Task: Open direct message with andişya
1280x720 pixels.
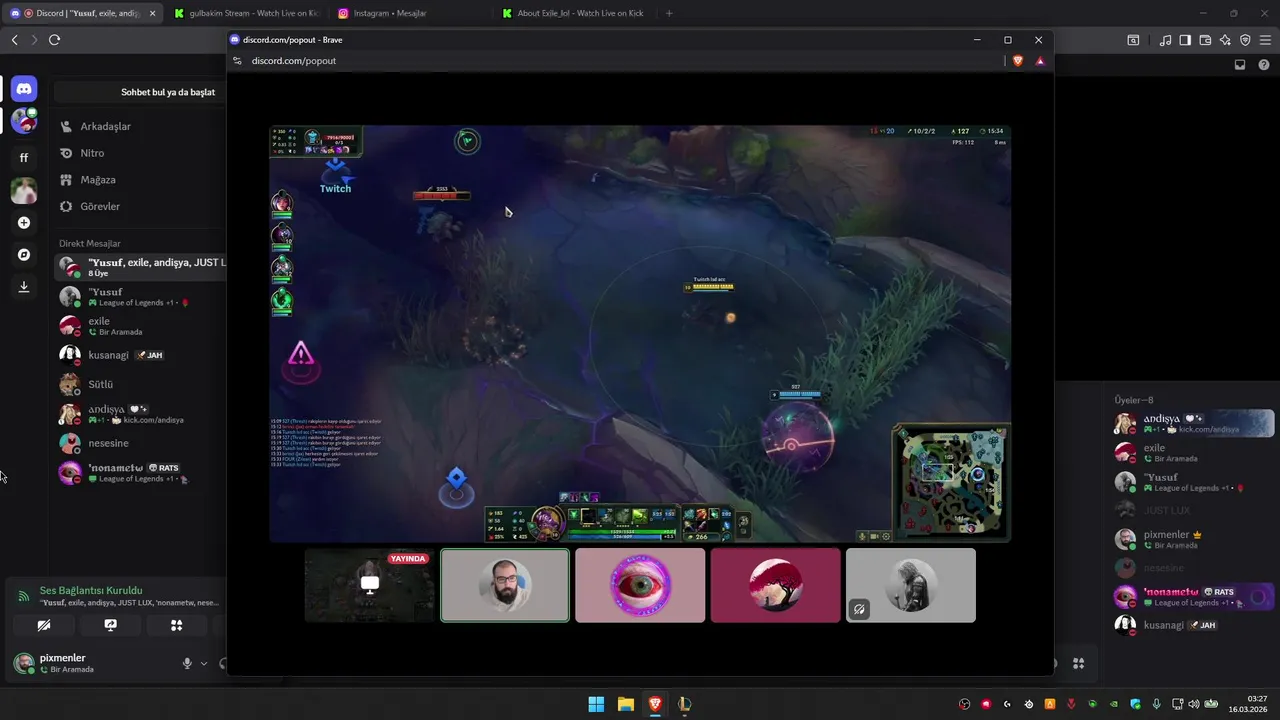Action: point(139,414)
